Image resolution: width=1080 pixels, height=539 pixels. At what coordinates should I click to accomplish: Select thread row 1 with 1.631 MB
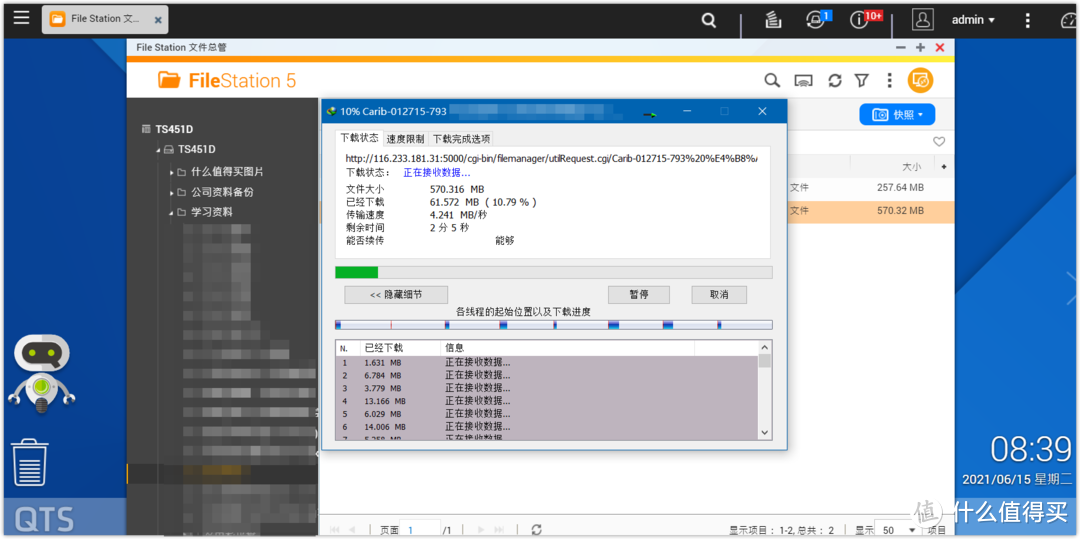pyautogui.click(x=547, y=362)
